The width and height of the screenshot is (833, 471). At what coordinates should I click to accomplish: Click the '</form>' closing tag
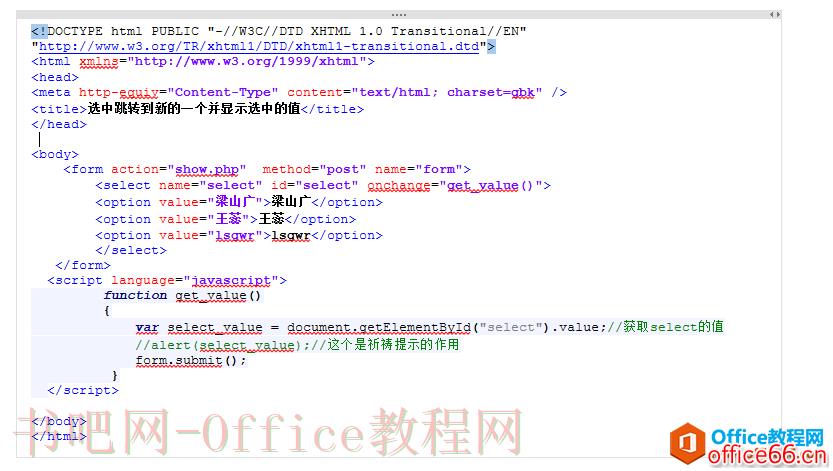click(x=83, y=265)
